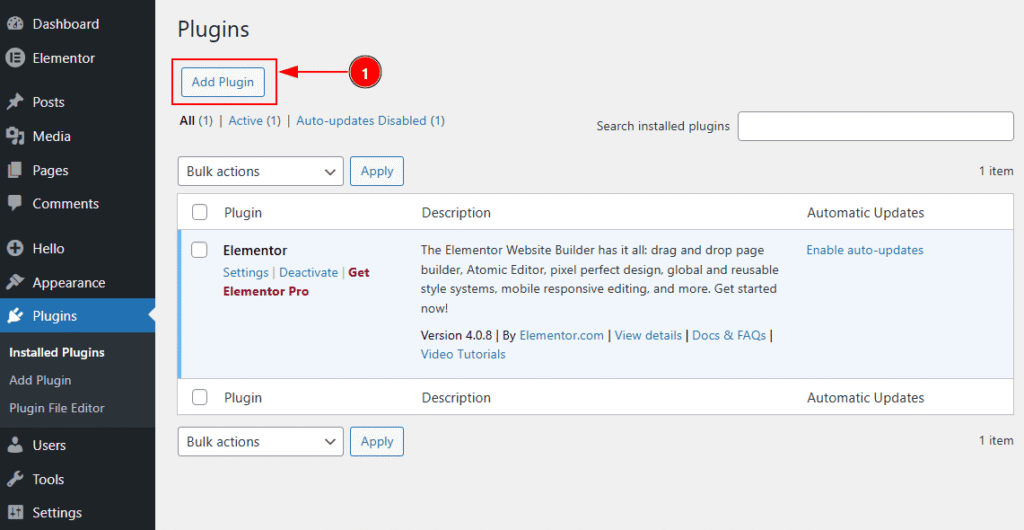Viewport: 1024px width, 530px height.
Task: Click the Users person icon
Action: pyautogui.click(x=14, y=445)
